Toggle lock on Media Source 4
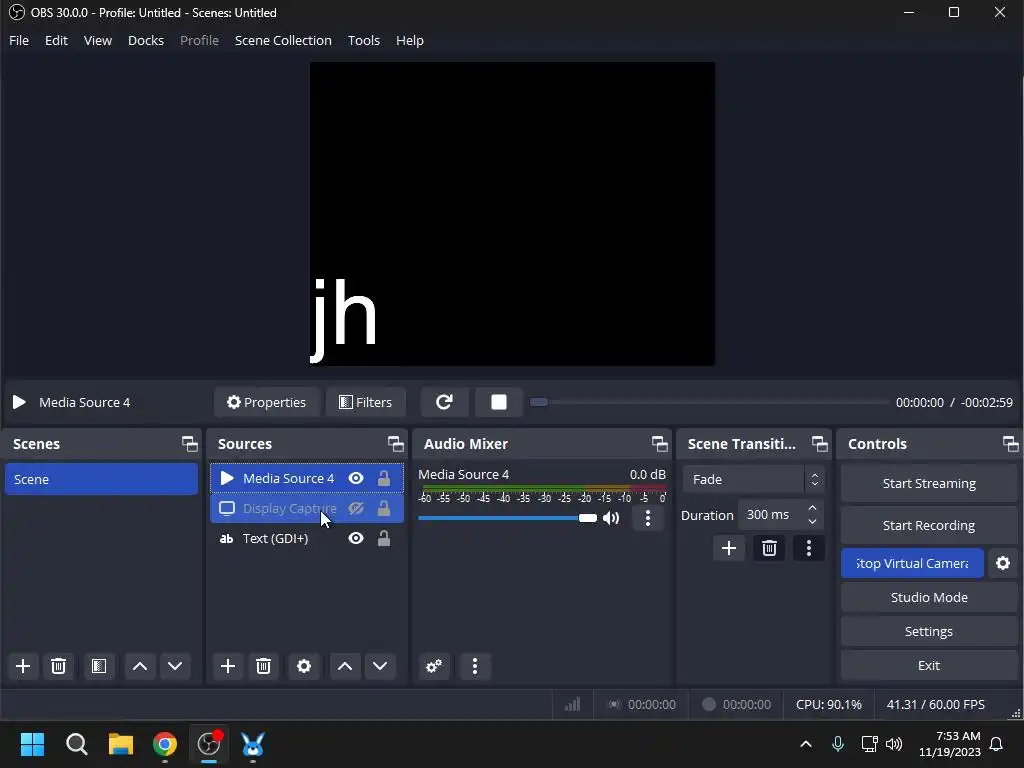 384,478
